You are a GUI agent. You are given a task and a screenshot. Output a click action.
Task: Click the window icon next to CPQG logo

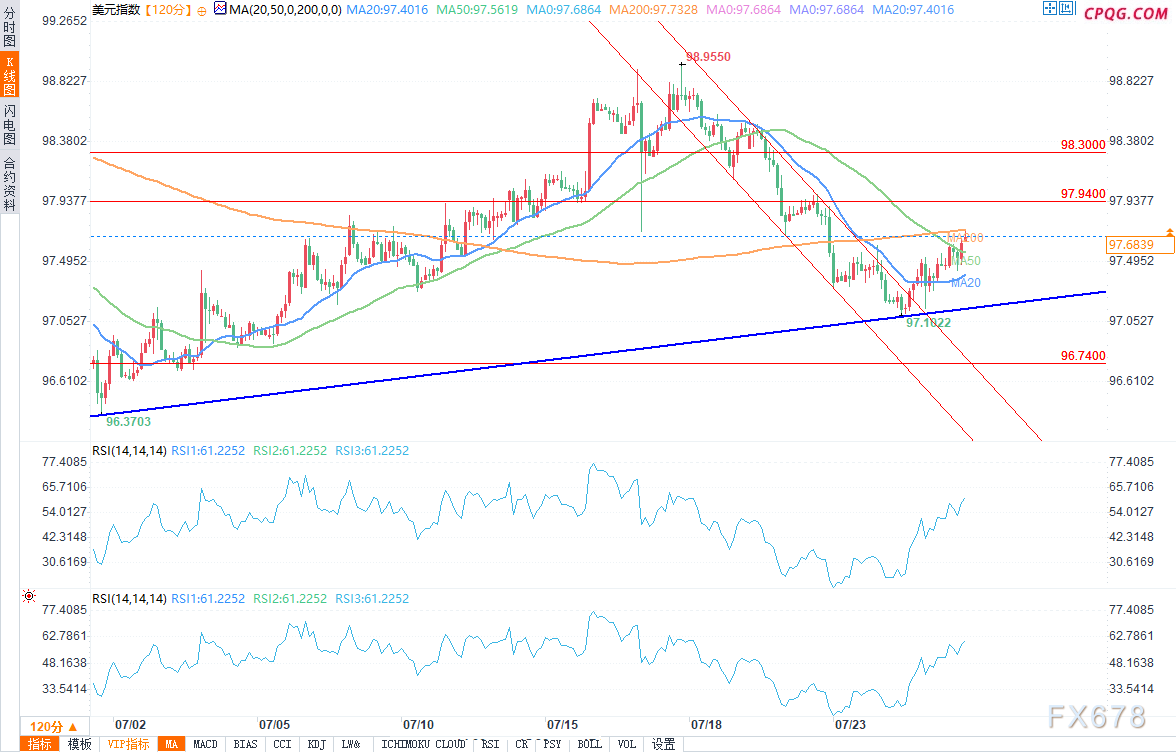[1068, 10]
